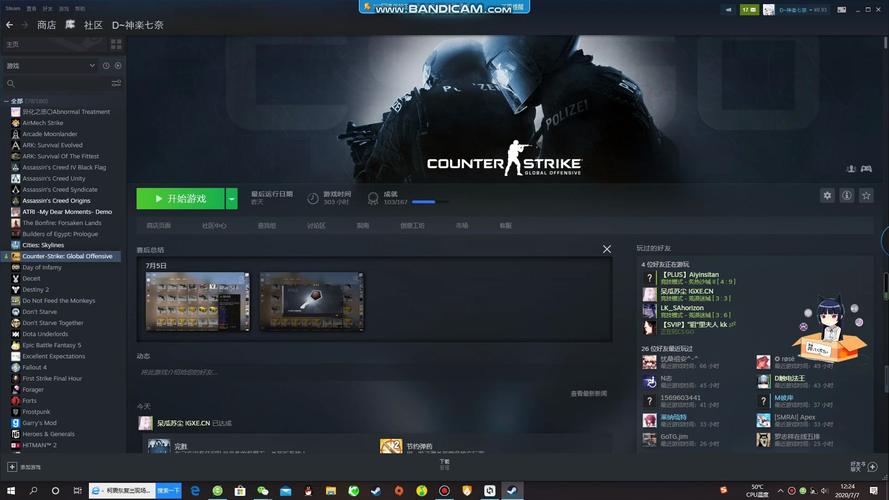Open the first July 5 screenshot thumbnail
Image resolution: width=889 pixels, height=500 pixels.
click(197, 302)
